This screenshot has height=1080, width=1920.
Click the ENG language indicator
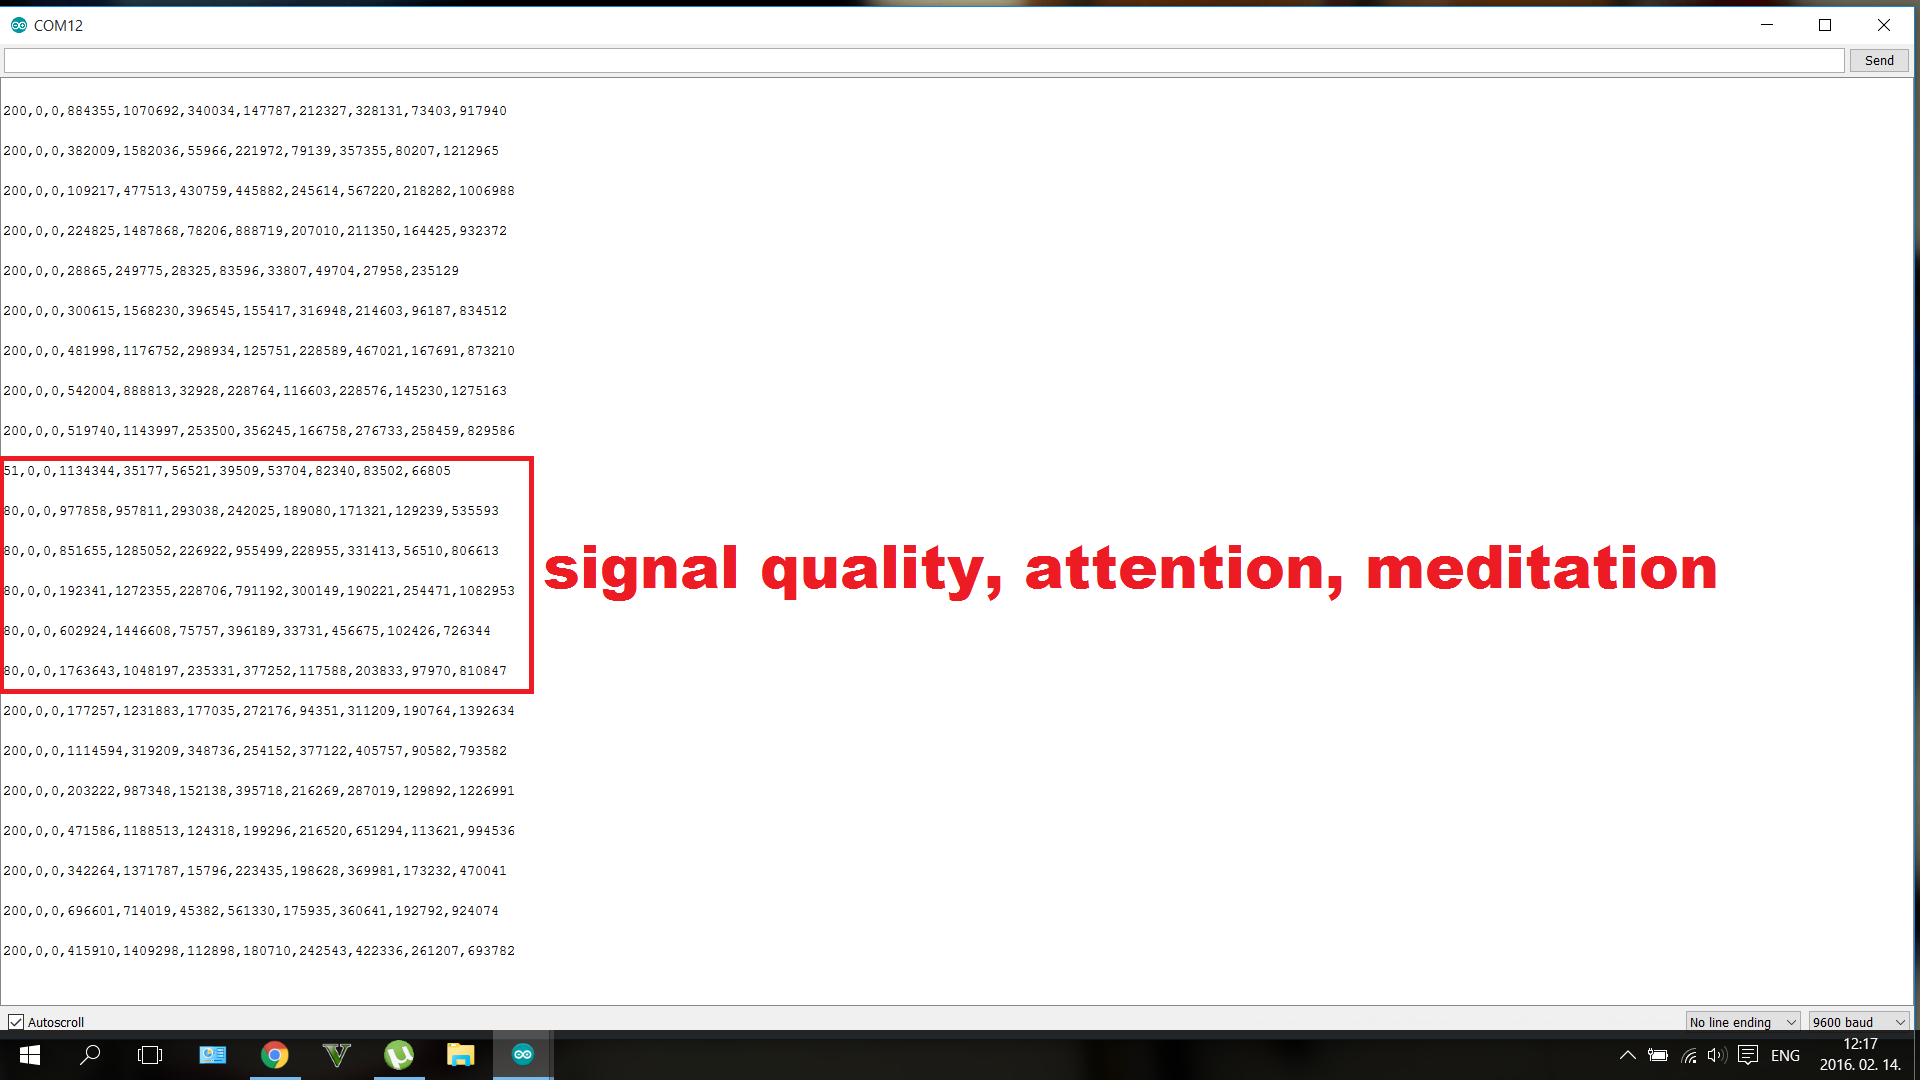click(1785, 1055)
